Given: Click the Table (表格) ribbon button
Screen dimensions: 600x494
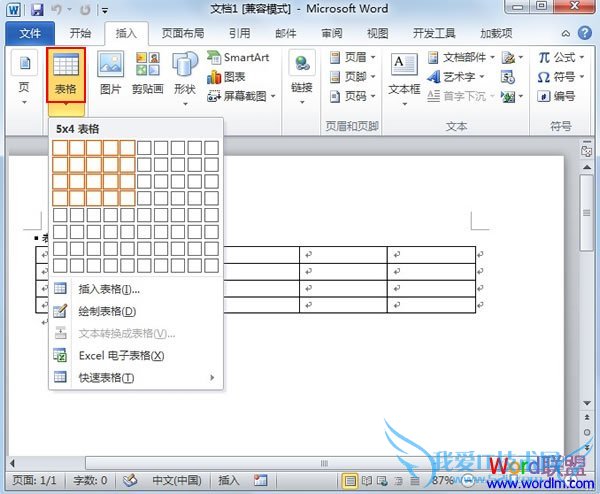Looking at the screenshot, I should (x=65, y=75).
